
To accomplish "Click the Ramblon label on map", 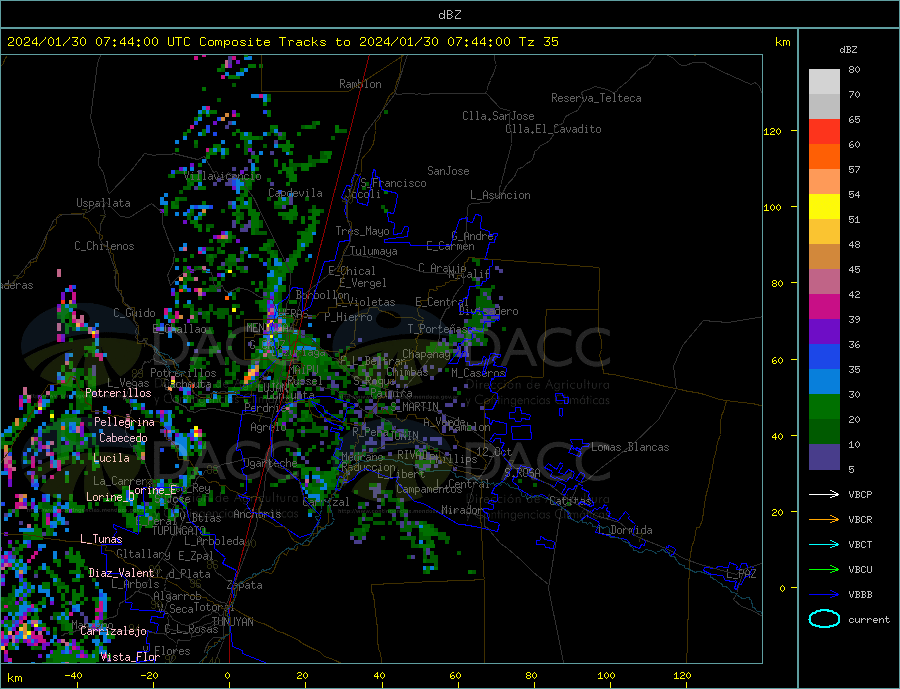I will click(x=360, y=84).
